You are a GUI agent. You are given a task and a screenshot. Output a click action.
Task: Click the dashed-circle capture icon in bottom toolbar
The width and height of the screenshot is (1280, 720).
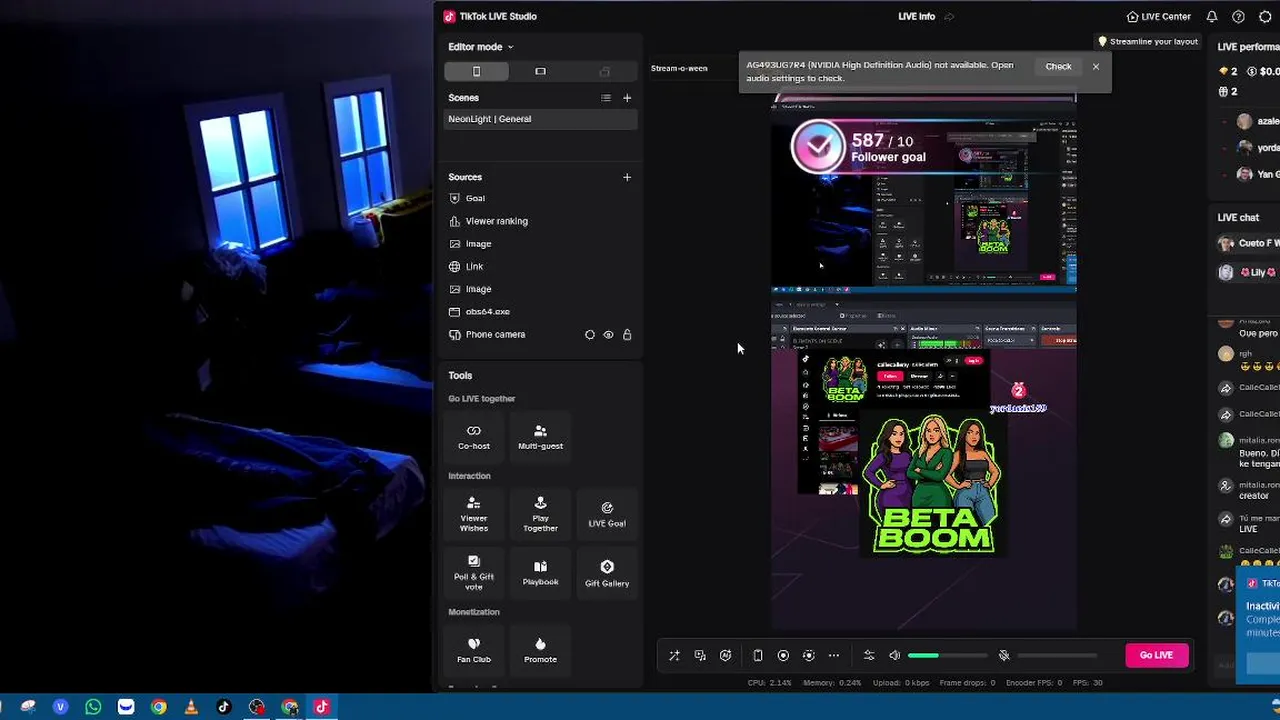(x=809, y=656)
